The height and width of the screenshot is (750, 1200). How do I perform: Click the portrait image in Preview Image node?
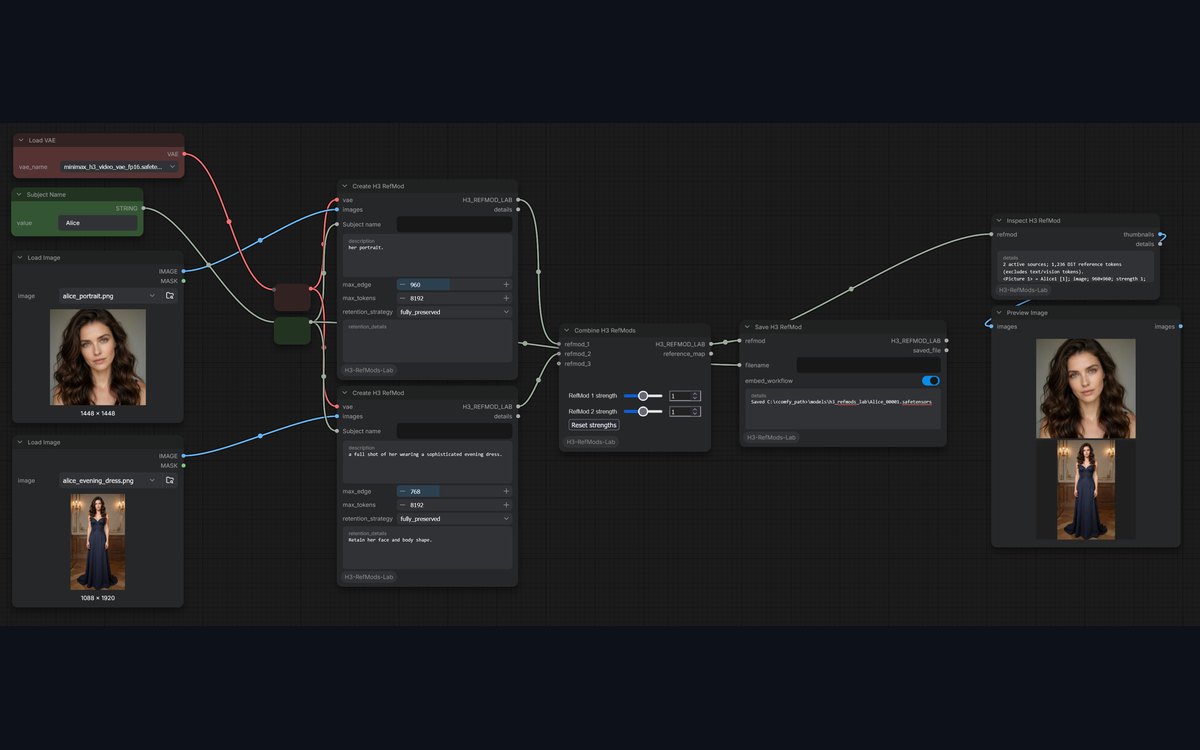[x=1086, y=388]
